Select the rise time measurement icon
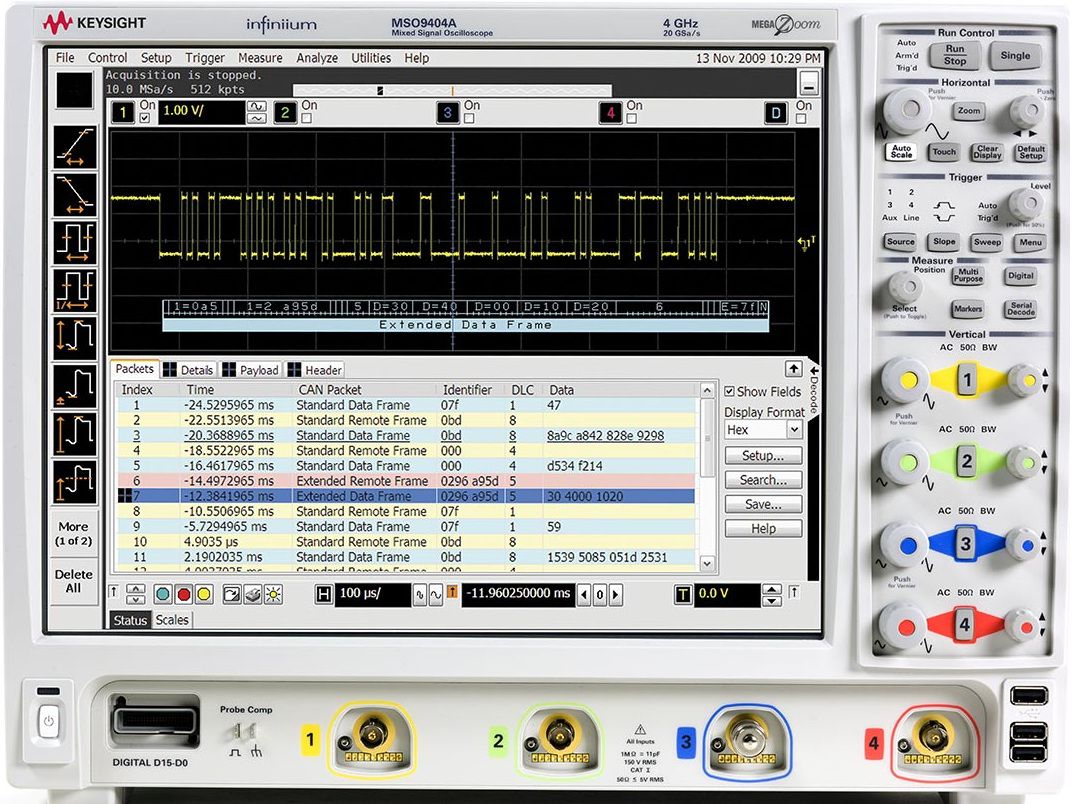The height and width of the screenshot is (804, 1074). 75,148
